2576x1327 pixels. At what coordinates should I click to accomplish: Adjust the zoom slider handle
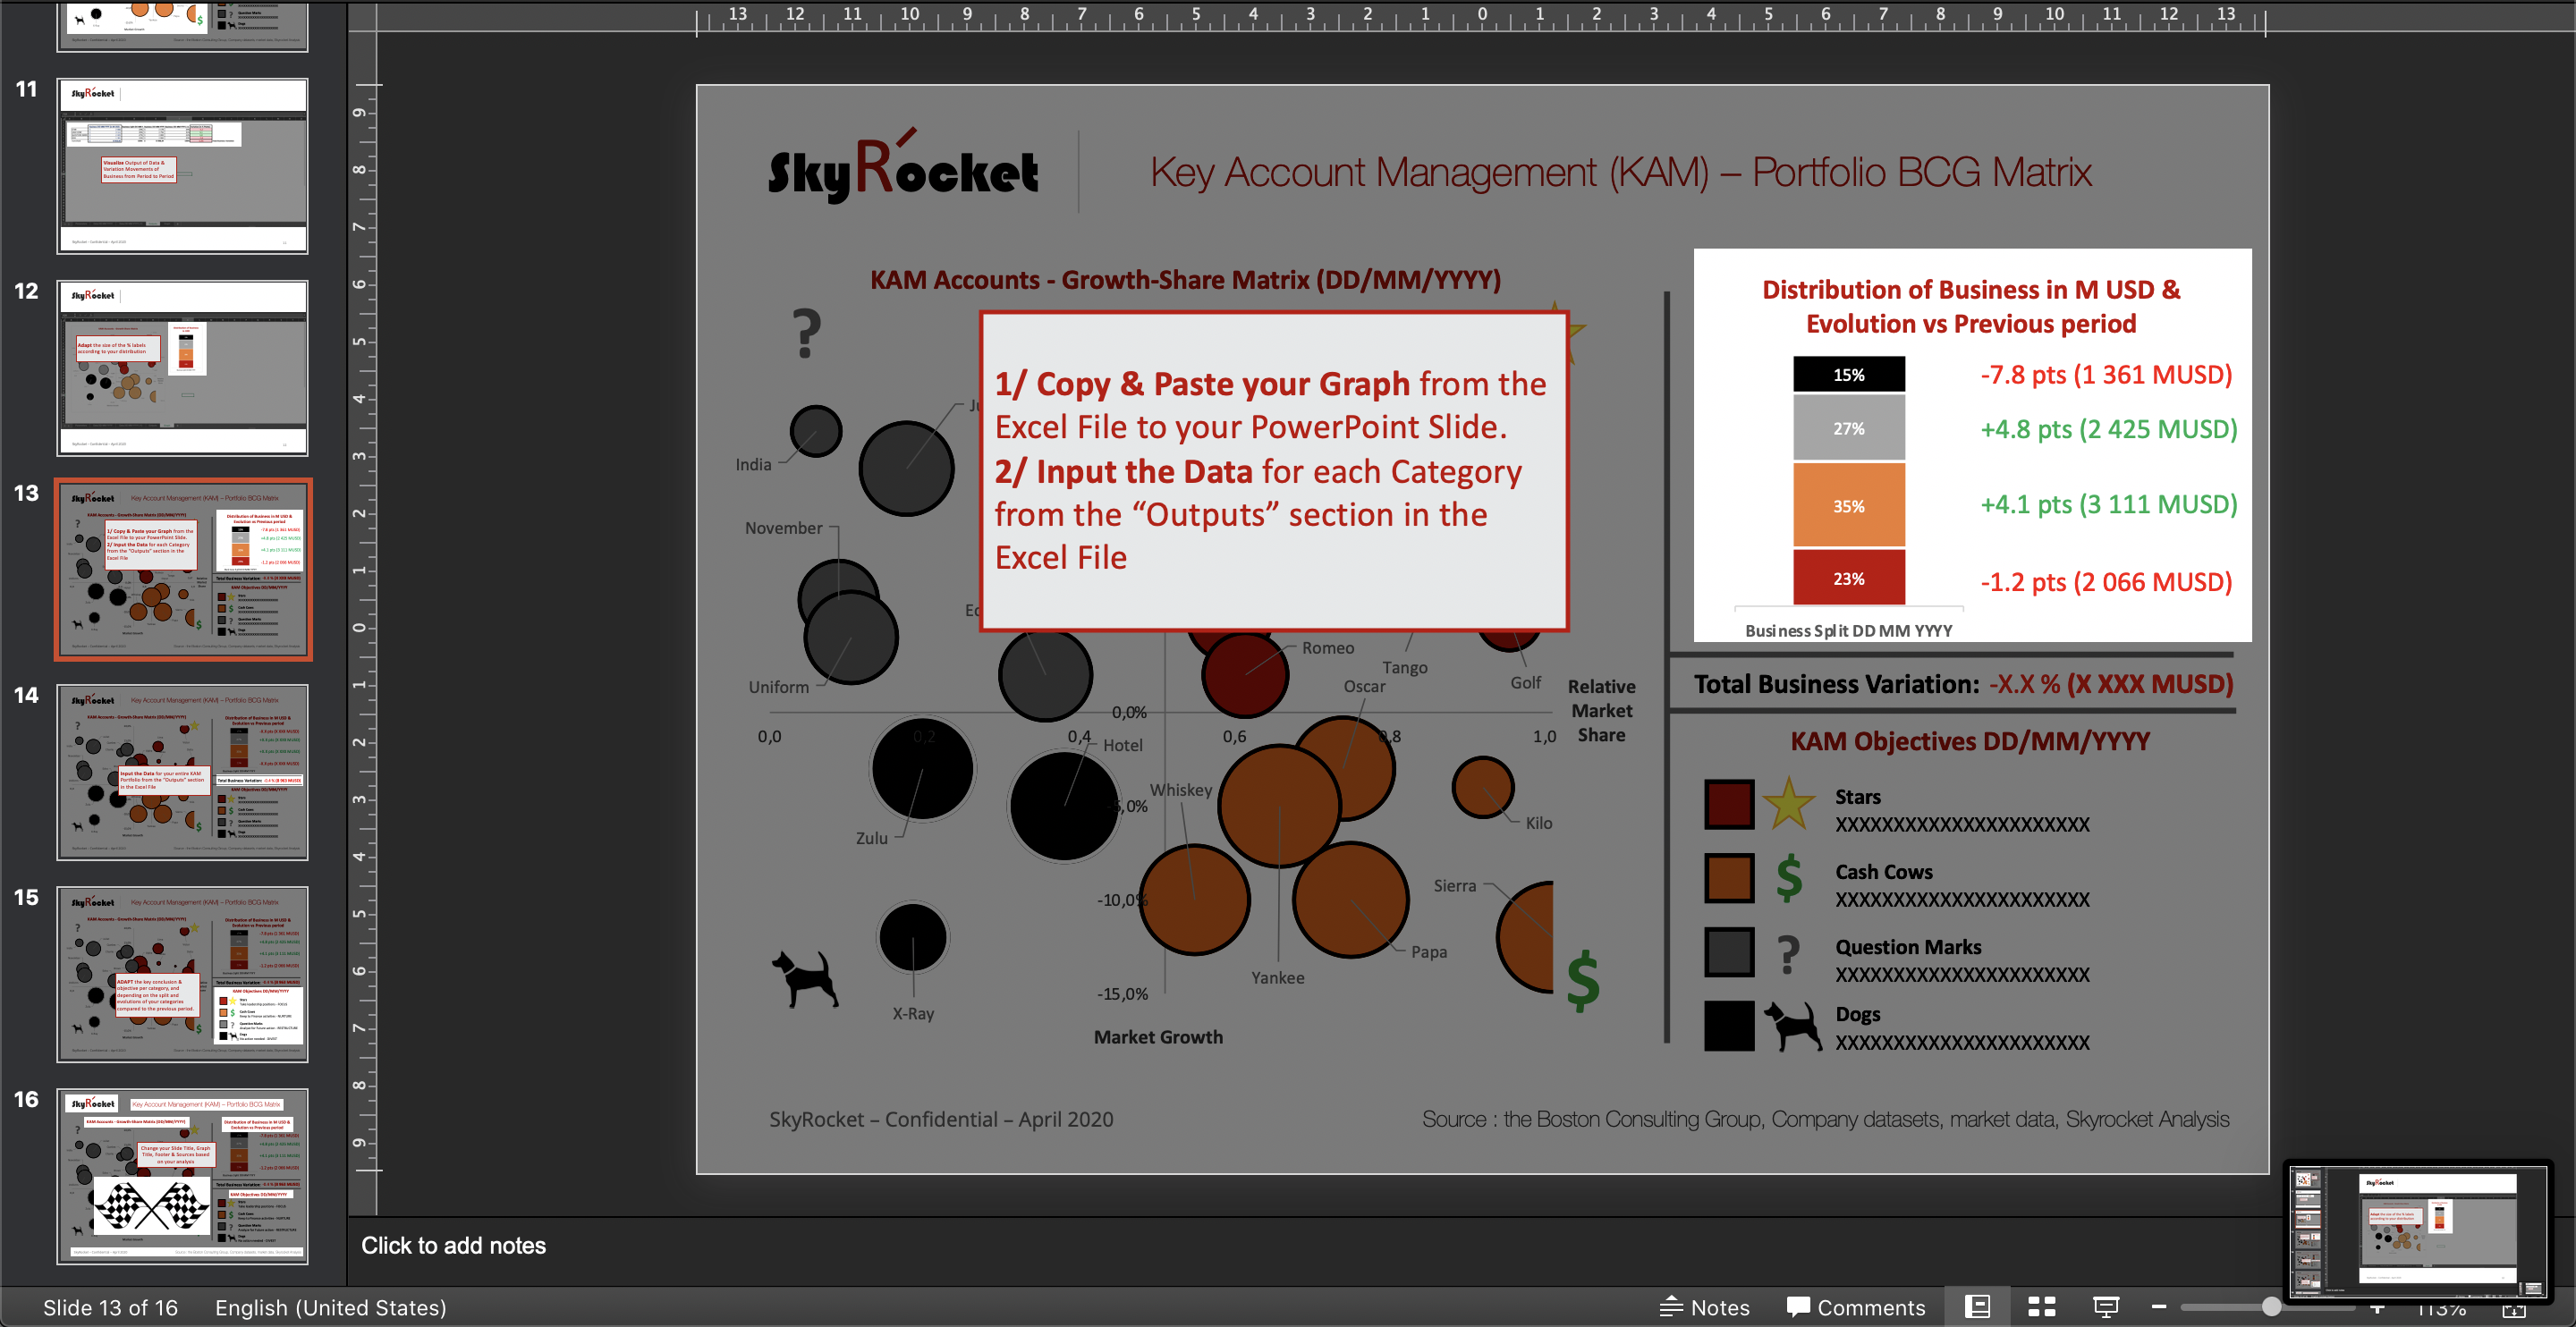pyautogui.click(x=2271, y=1307)
